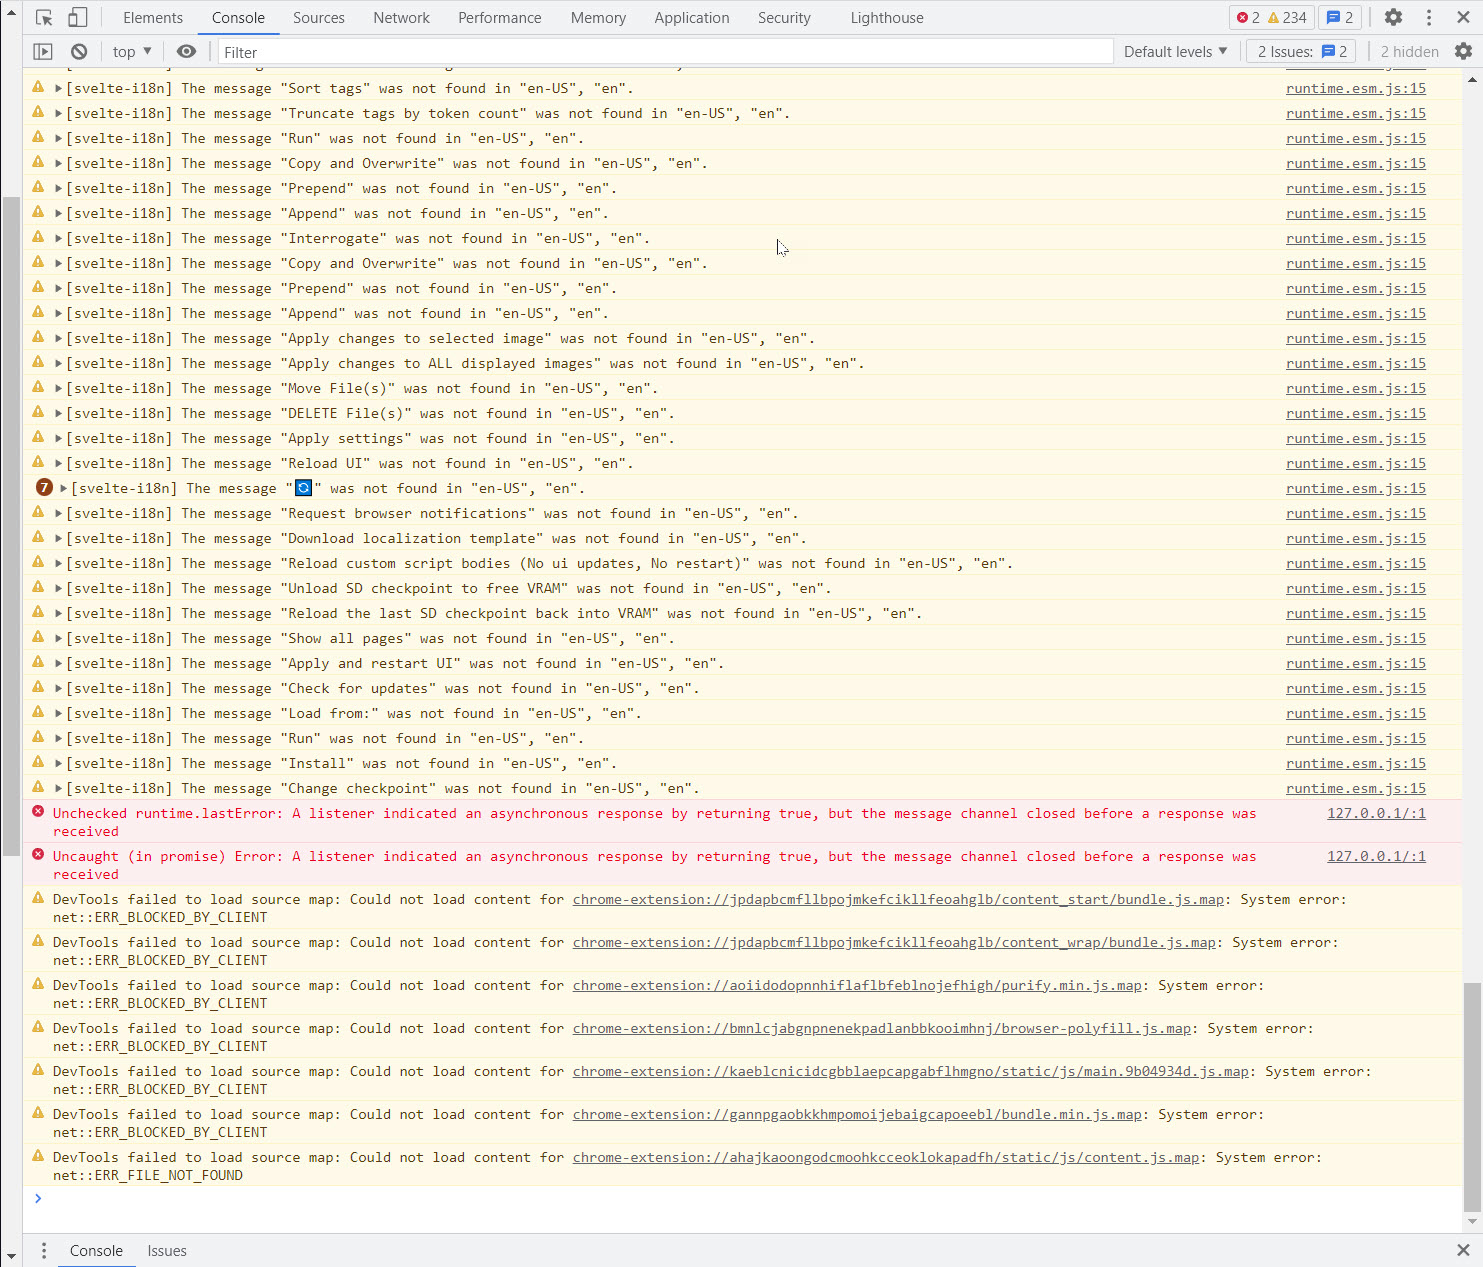Click the '2 Issues' button

pyautogui.click(x=1300, y=51)
